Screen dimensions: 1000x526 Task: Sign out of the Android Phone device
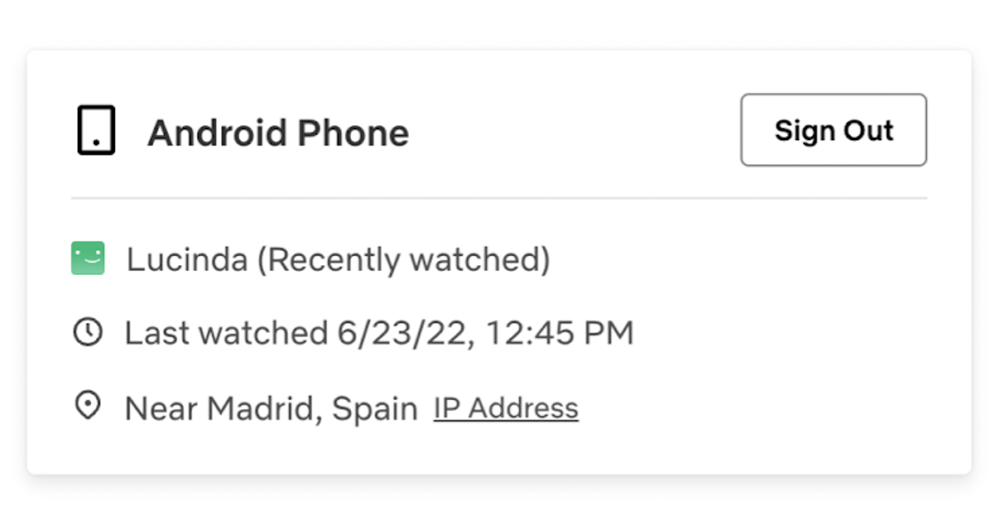(x=834, y=130)
